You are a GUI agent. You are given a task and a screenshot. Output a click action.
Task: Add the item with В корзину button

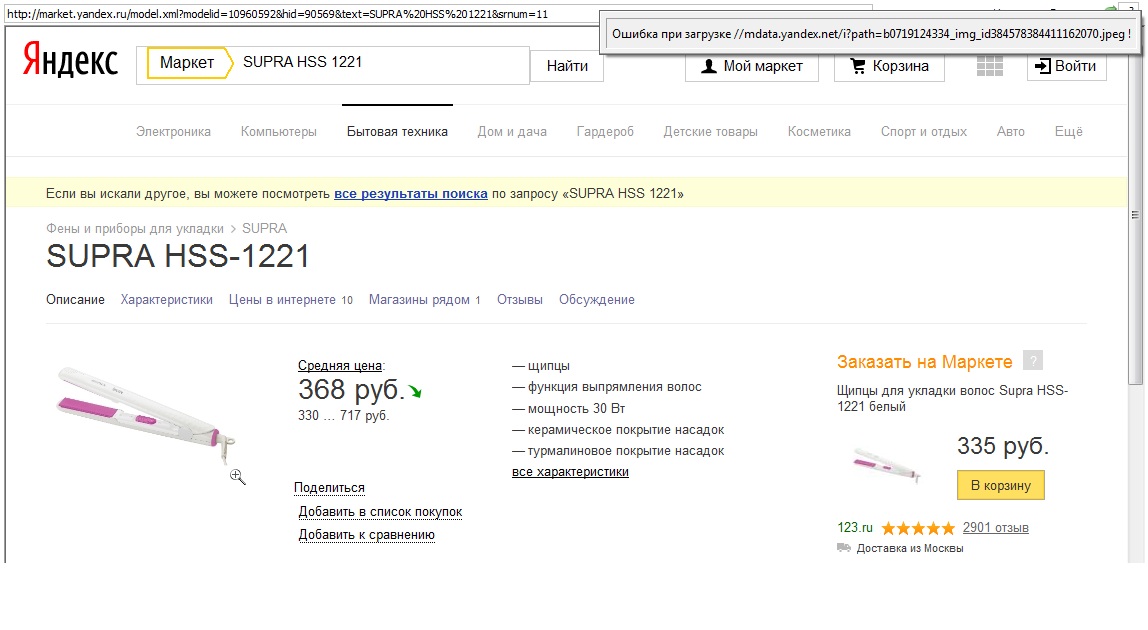[1001, 486]
